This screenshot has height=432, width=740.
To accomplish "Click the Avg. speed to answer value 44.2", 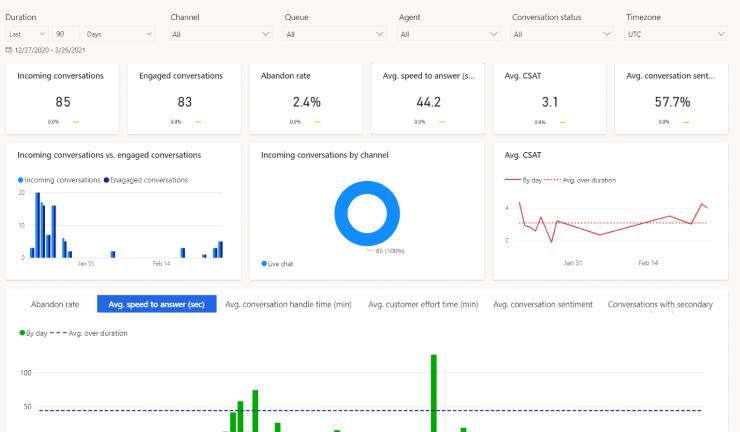I will click(428, 102).
